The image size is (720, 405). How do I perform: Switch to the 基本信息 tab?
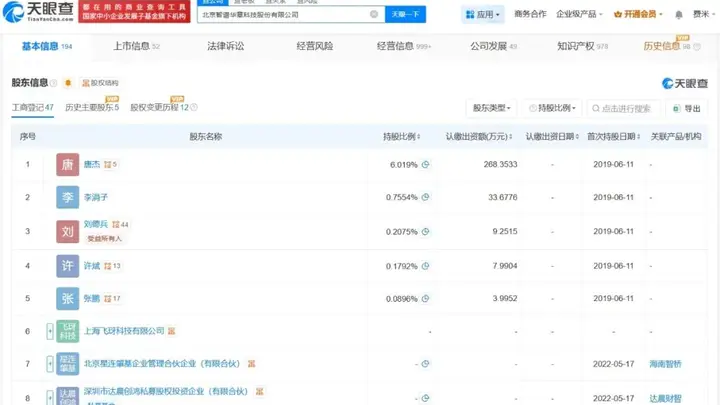(47, 46)
